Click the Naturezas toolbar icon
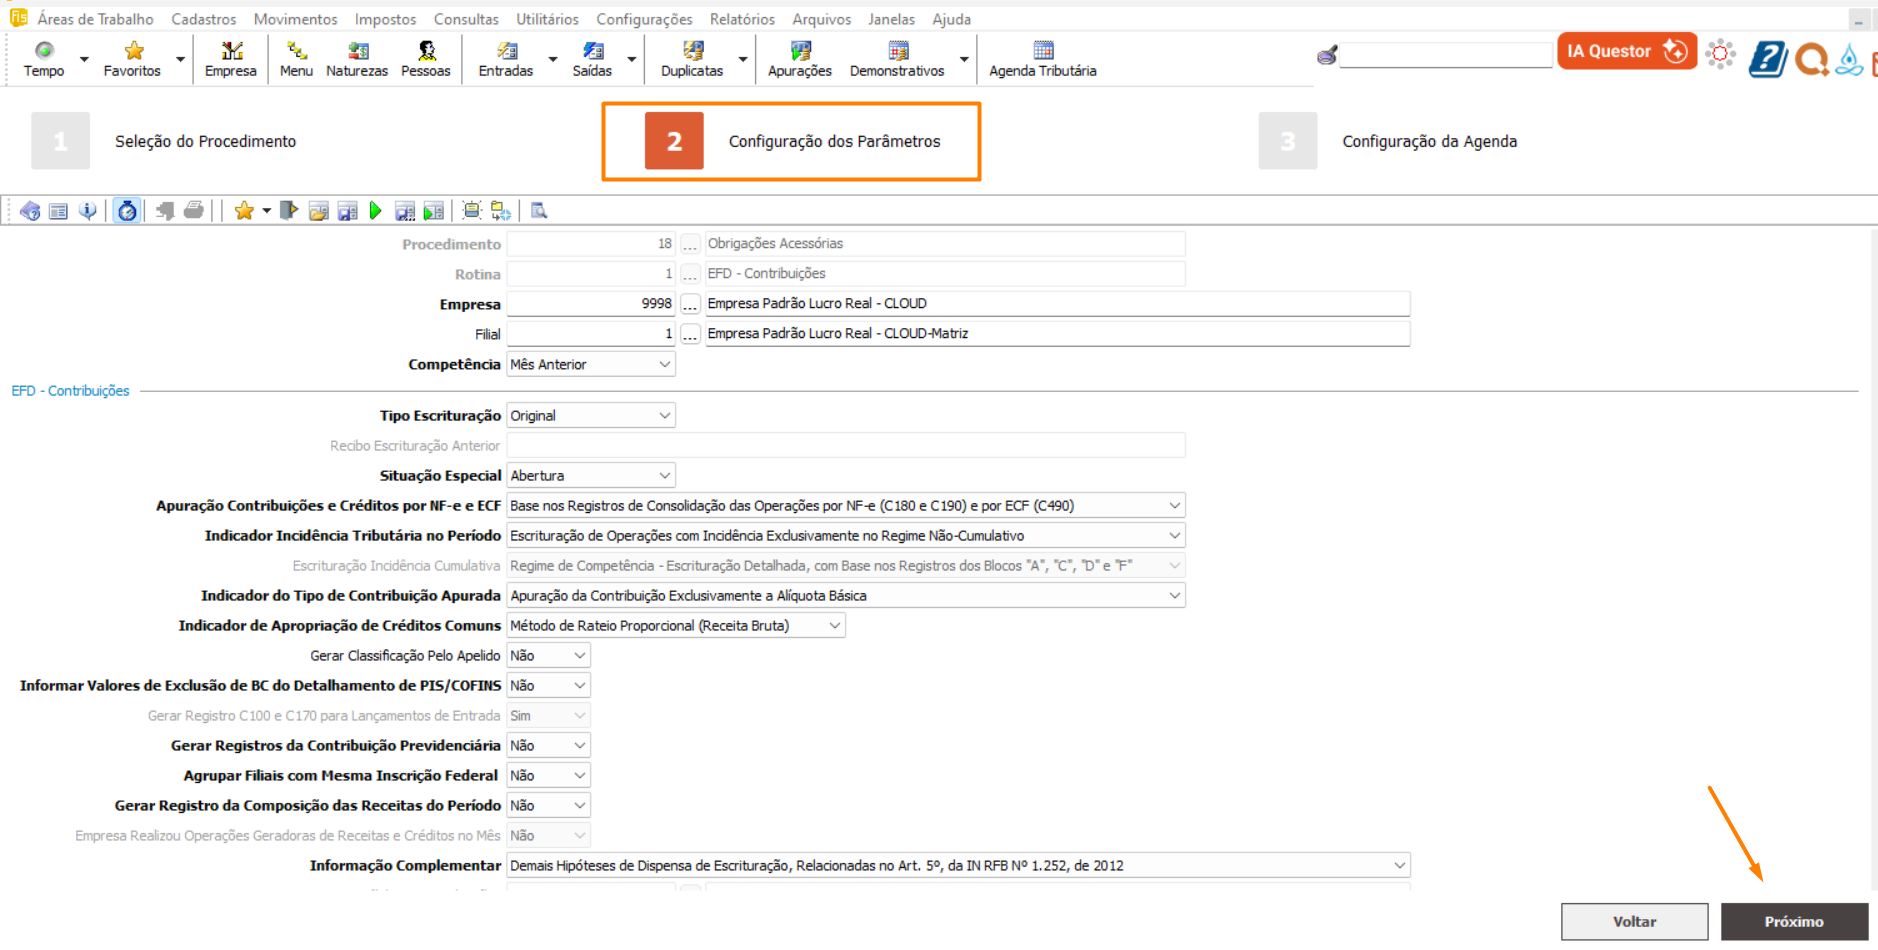1878x950 pixels. tap(357, 59)
